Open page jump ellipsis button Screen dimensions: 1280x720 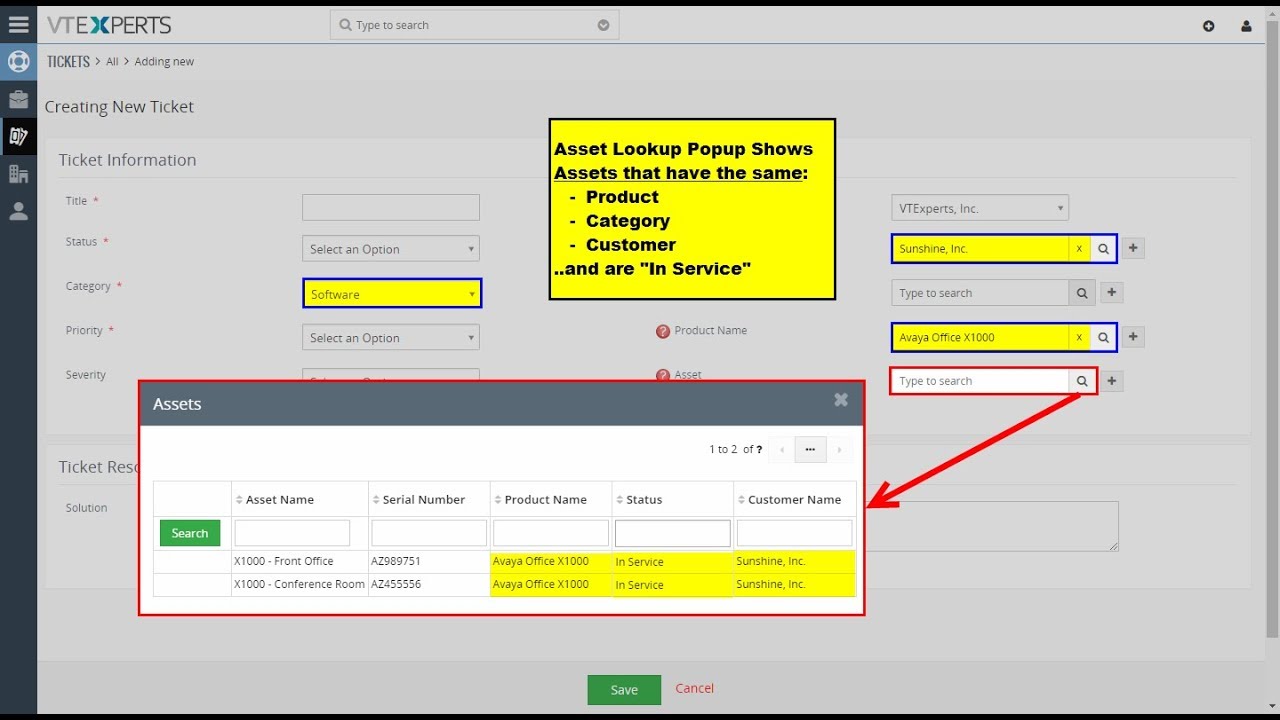[x=810, y=450]
